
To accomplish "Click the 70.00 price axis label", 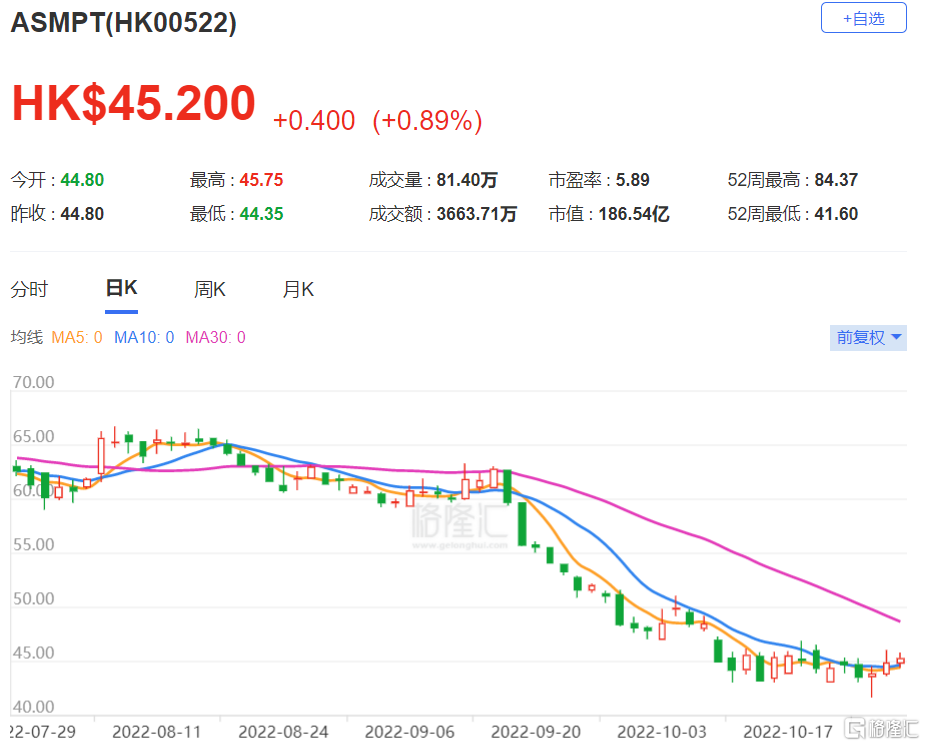I will (x=34, y=382).
